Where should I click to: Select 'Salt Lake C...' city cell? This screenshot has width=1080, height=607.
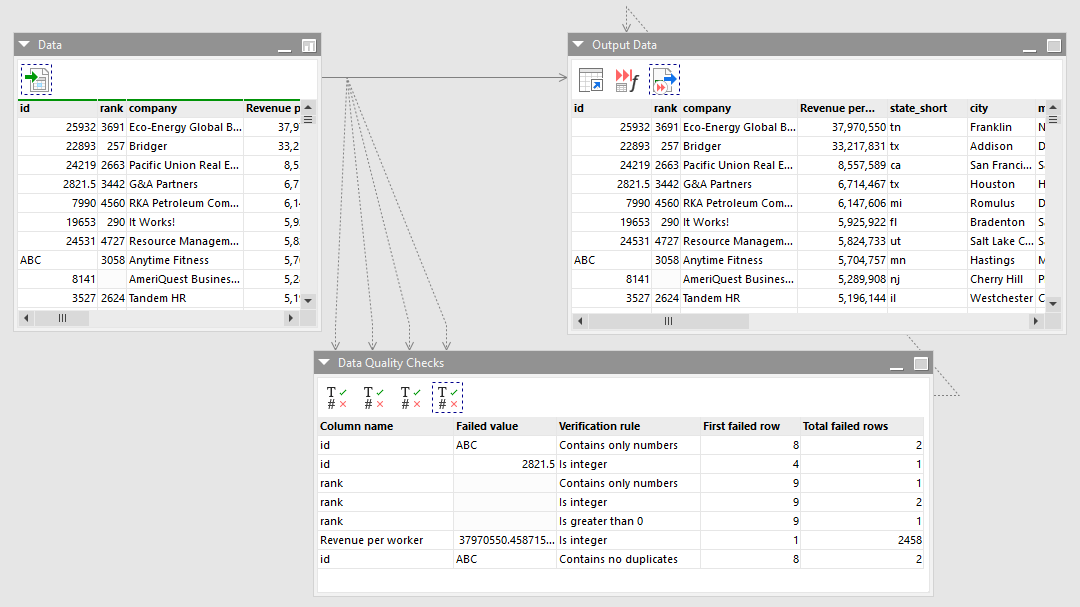1001,241
